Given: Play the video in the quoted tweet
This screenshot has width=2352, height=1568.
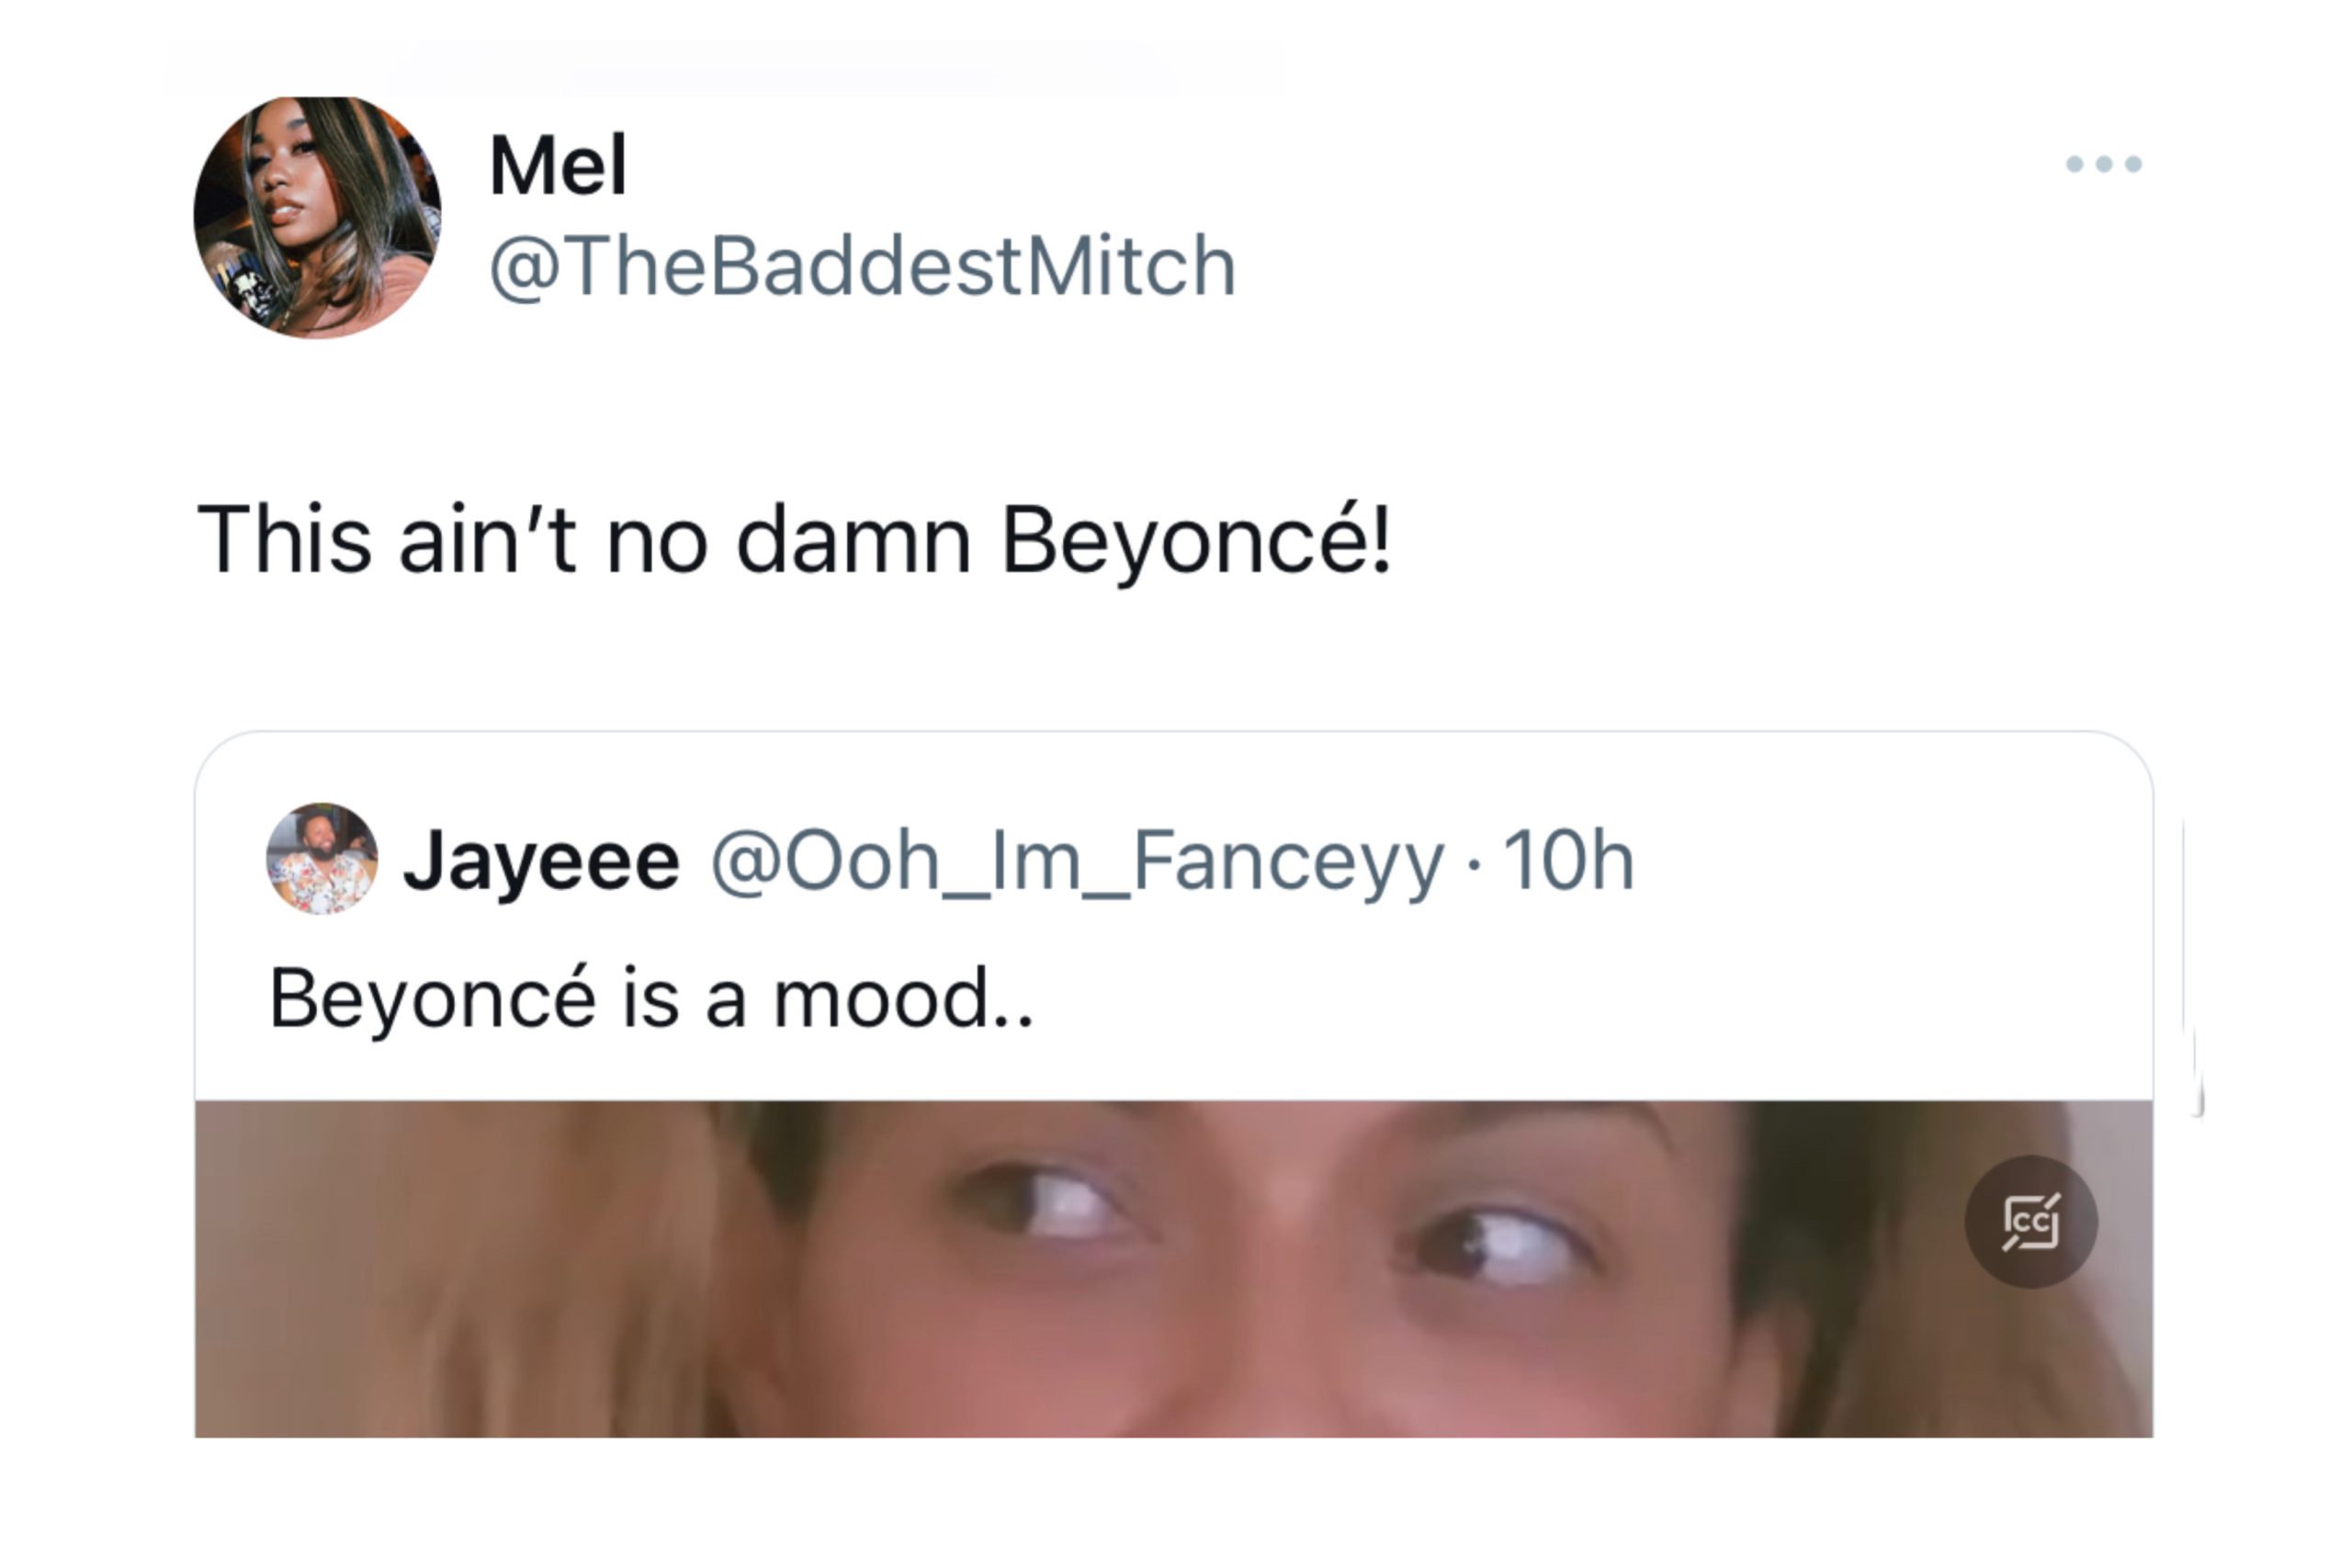Looking at the screenshot, I should coord(1173,1269).
